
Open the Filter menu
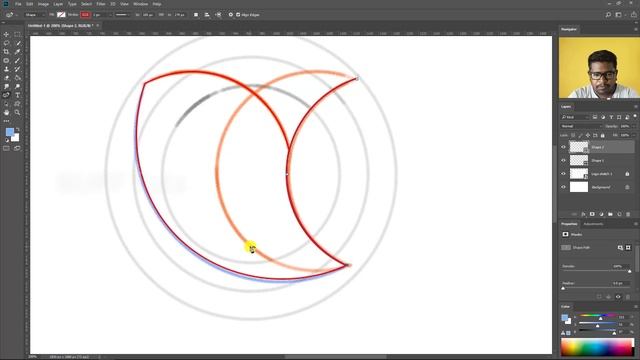(x=101, y=4)
